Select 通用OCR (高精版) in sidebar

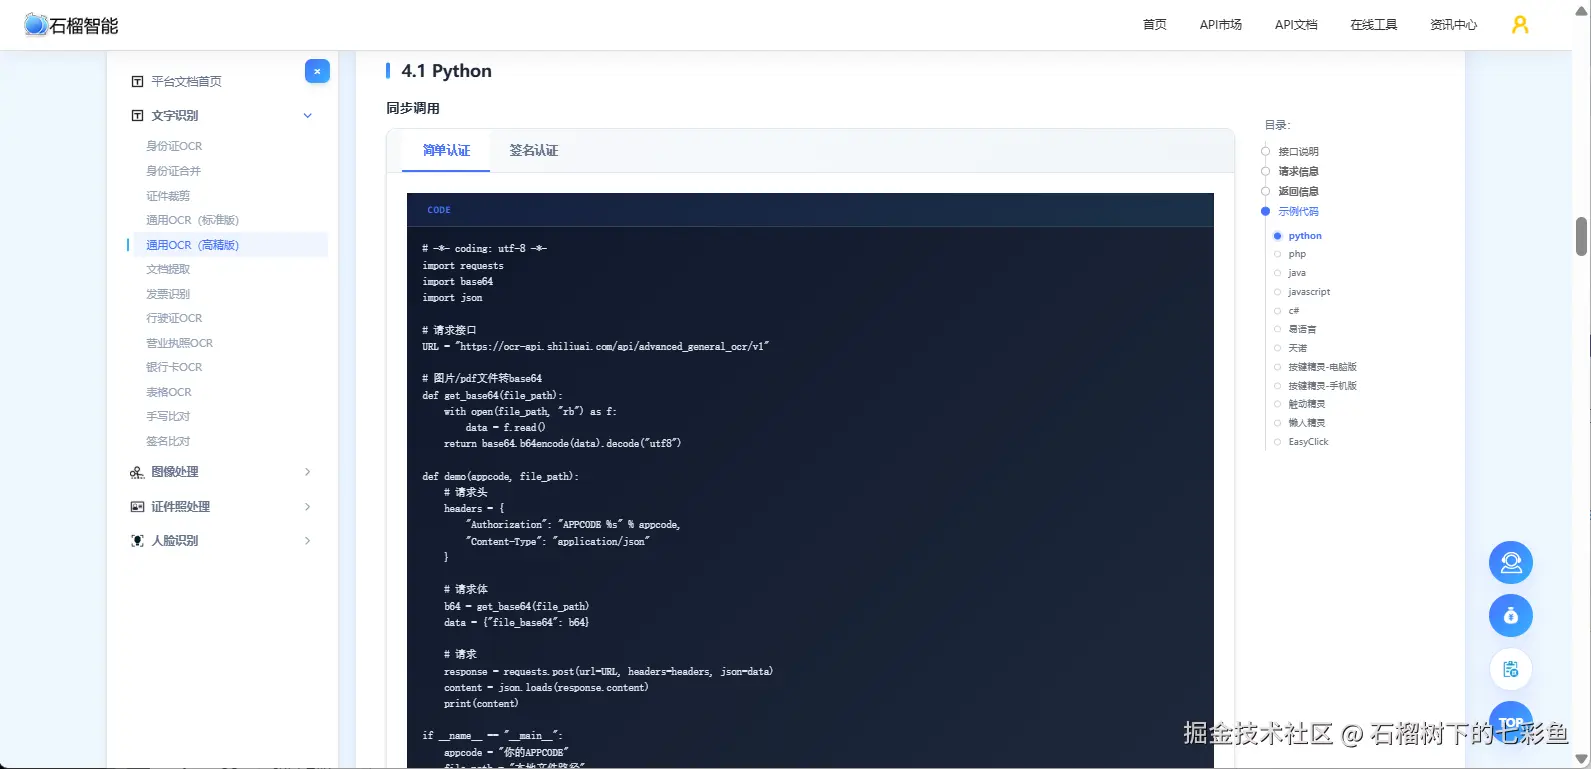tap(193, 245)
